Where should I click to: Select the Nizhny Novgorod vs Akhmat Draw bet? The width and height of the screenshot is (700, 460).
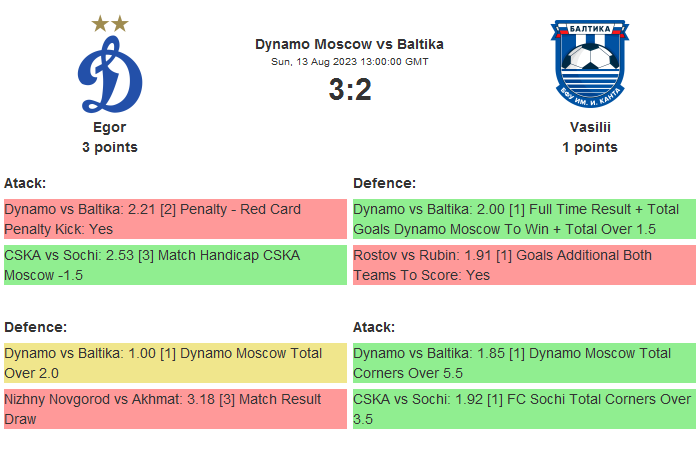(x=174, y=409)
